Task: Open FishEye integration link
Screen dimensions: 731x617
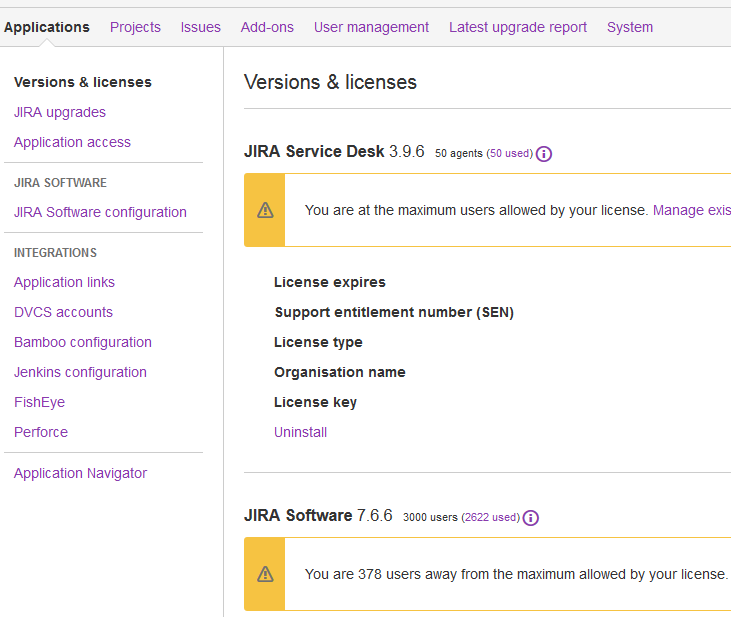Action: [x=40, y=402]
